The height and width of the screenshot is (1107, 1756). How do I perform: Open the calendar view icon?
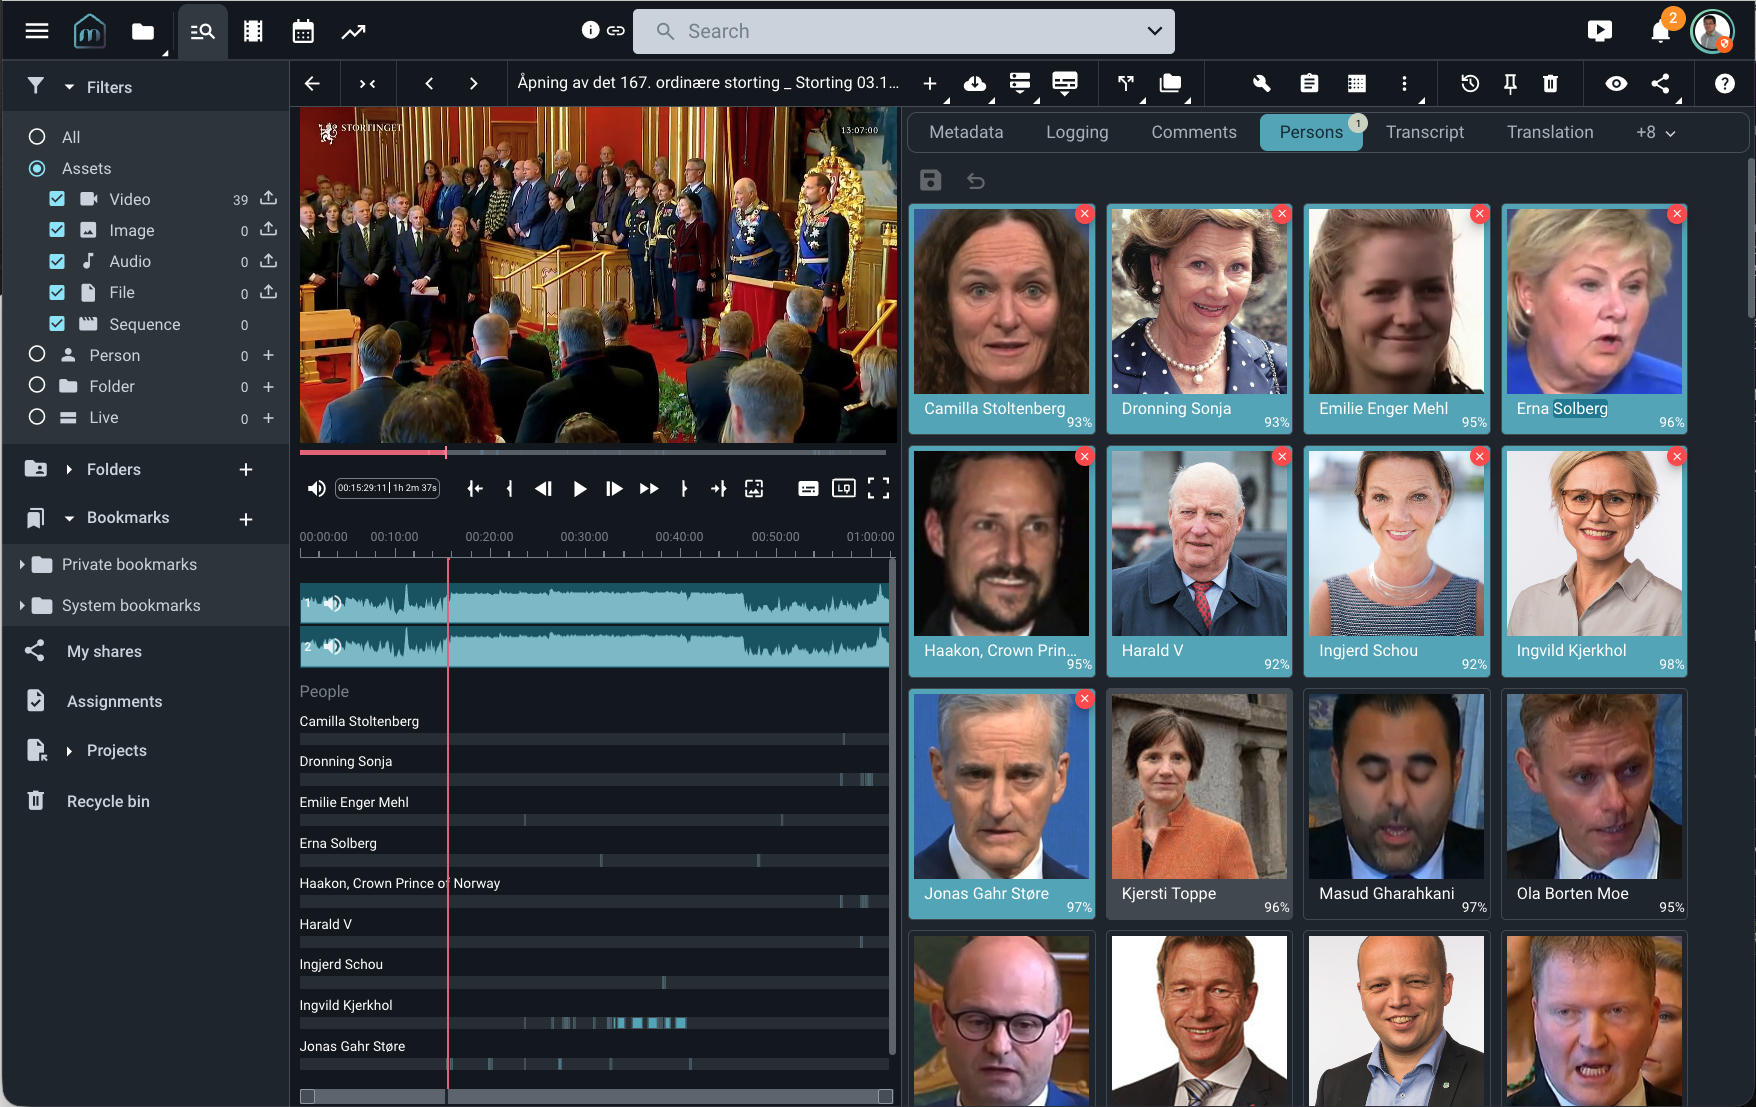pos(303,32)
